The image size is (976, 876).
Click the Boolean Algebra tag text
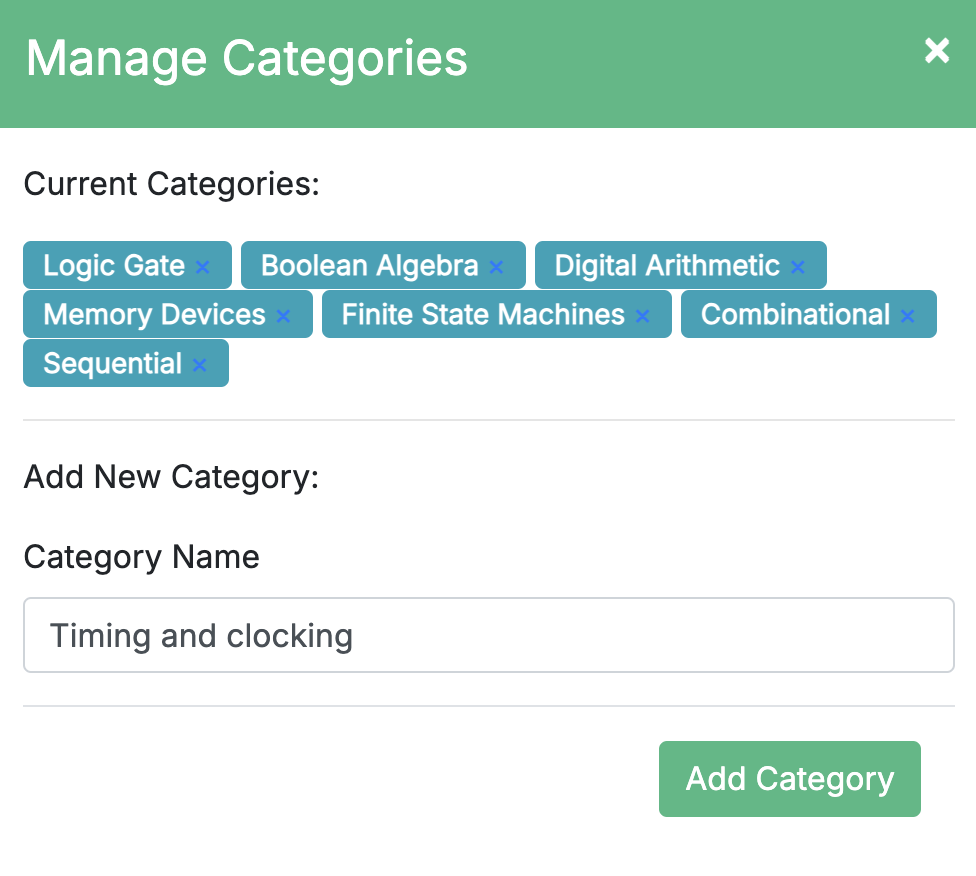coord(369,266)
